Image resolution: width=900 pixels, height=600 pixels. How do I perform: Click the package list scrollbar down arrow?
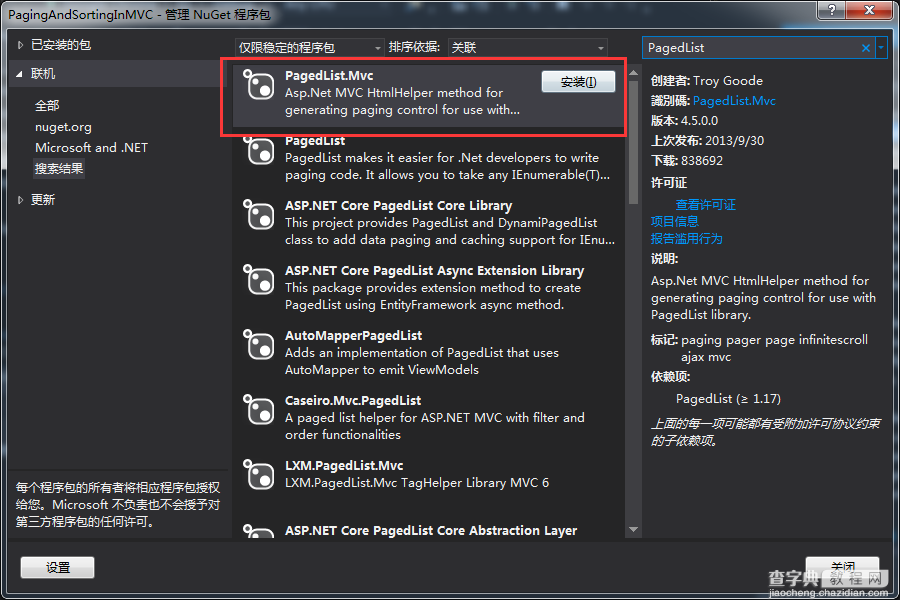[634, 529]
